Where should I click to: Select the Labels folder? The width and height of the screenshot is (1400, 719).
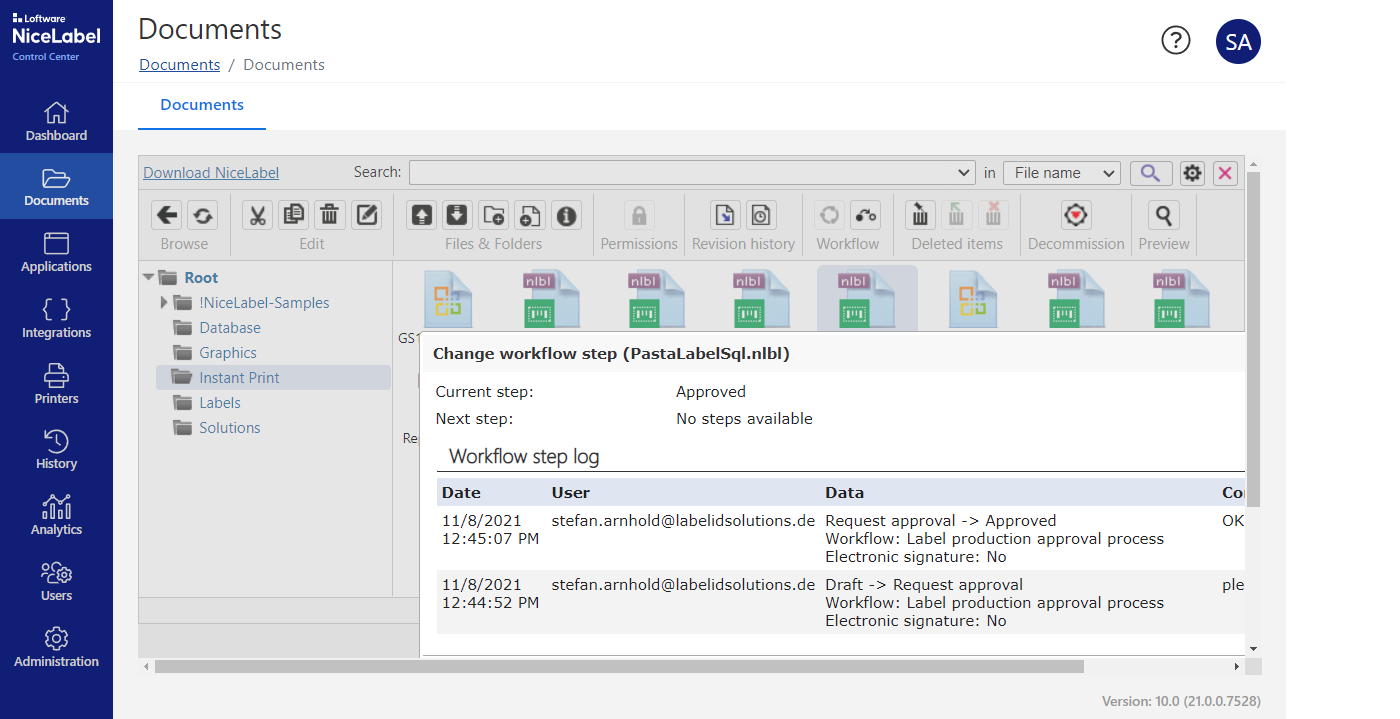click(219, 403)
